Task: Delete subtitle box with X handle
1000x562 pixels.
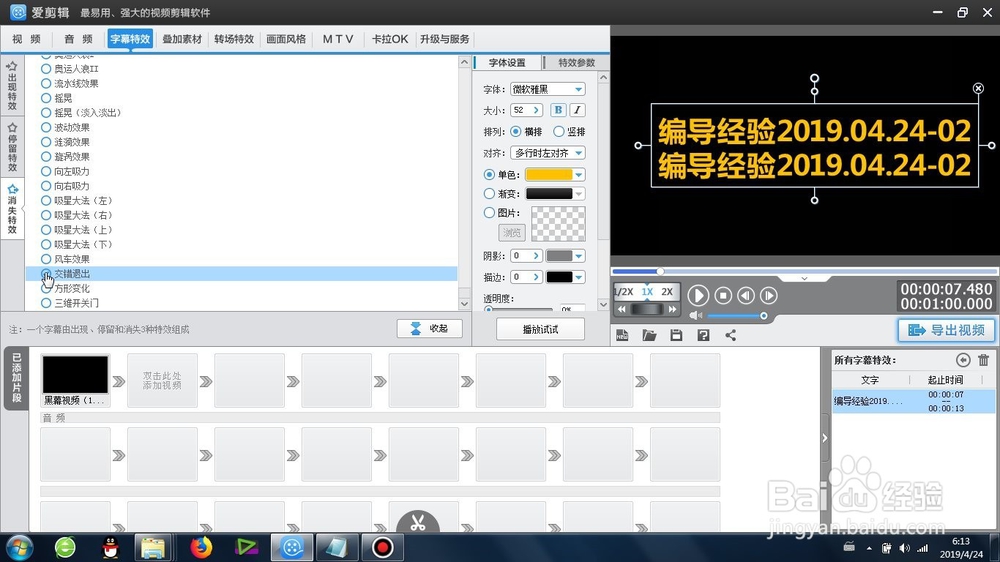Action: [x=978, y=88]
